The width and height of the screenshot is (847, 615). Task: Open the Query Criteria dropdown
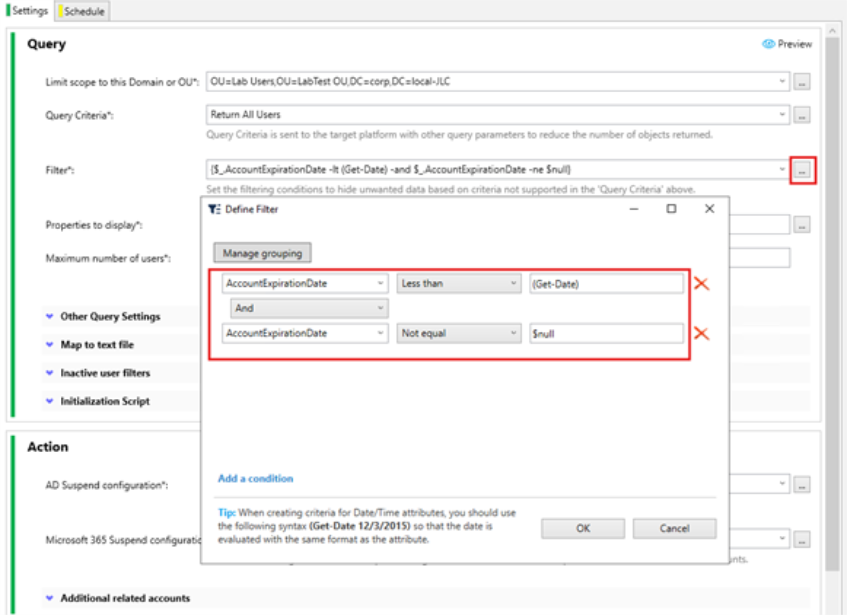click(x=782, y=114)
